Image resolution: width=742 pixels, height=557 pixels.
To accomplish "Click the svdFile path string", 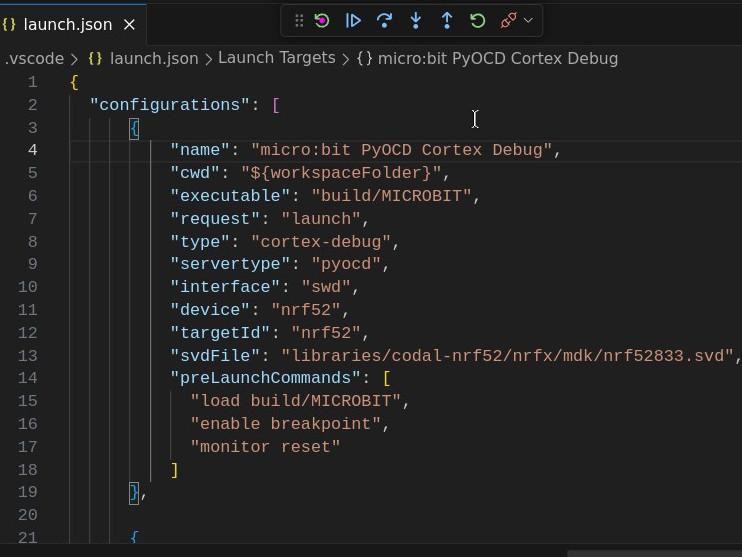I will click(507, 355).
